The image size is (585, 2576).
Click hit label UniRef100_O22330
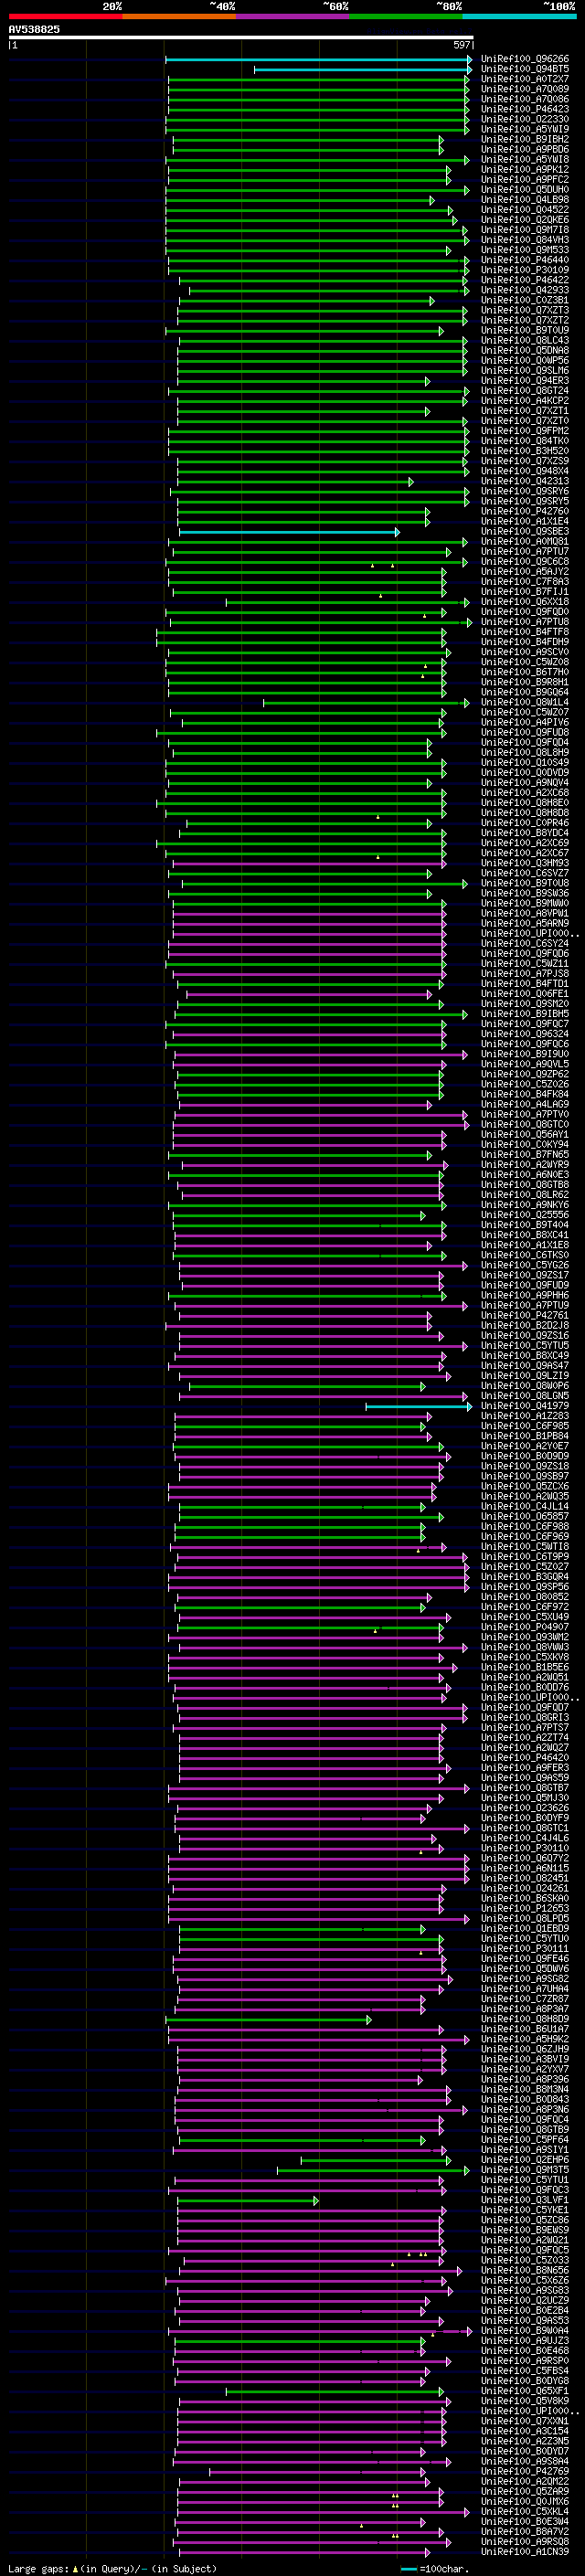(x=525, y=119)
